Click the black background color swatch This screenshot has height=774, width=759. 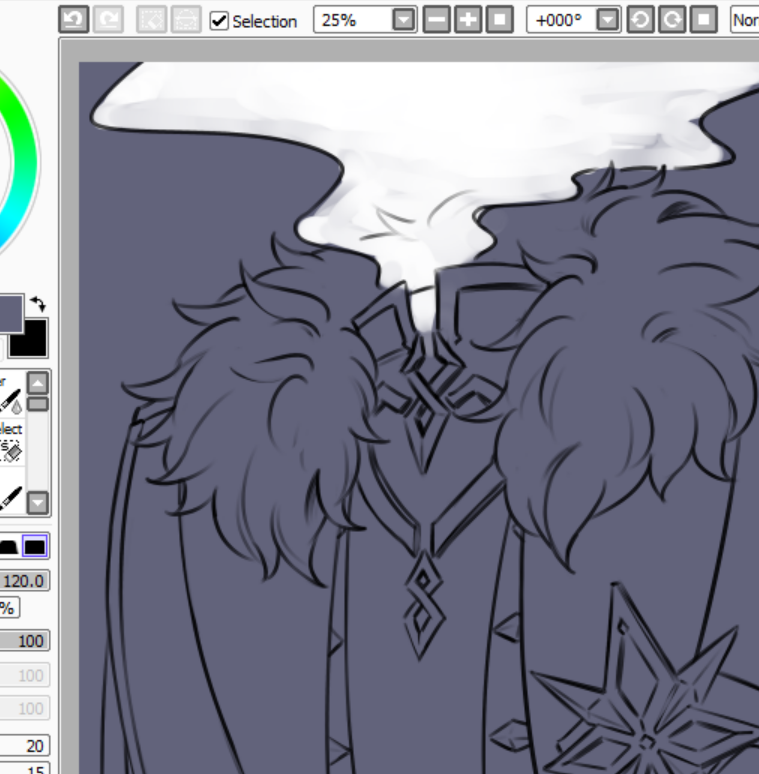pos(29,339)
